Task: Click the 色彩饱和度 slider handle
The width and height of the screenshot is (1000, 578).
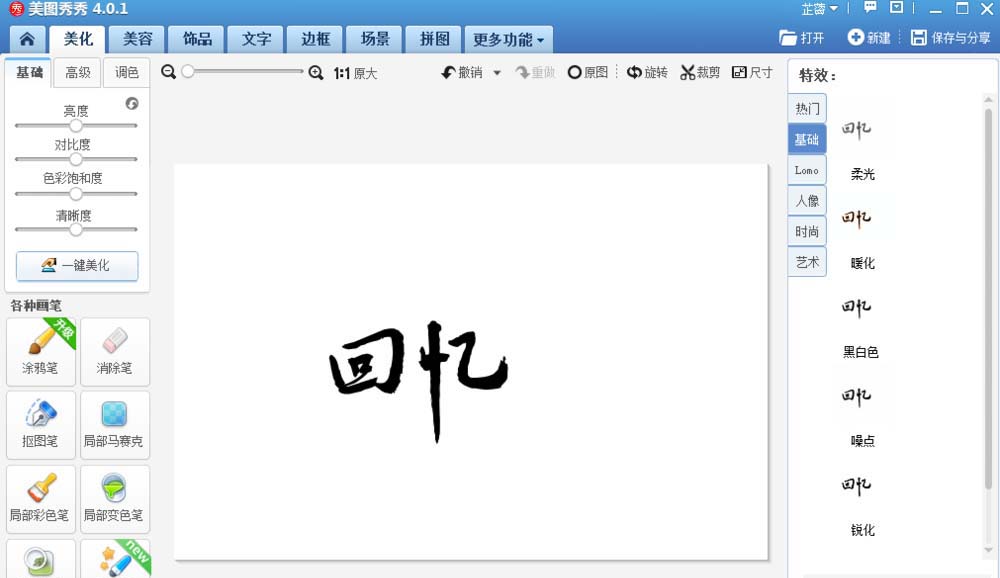Action: (x=76, y=193)
